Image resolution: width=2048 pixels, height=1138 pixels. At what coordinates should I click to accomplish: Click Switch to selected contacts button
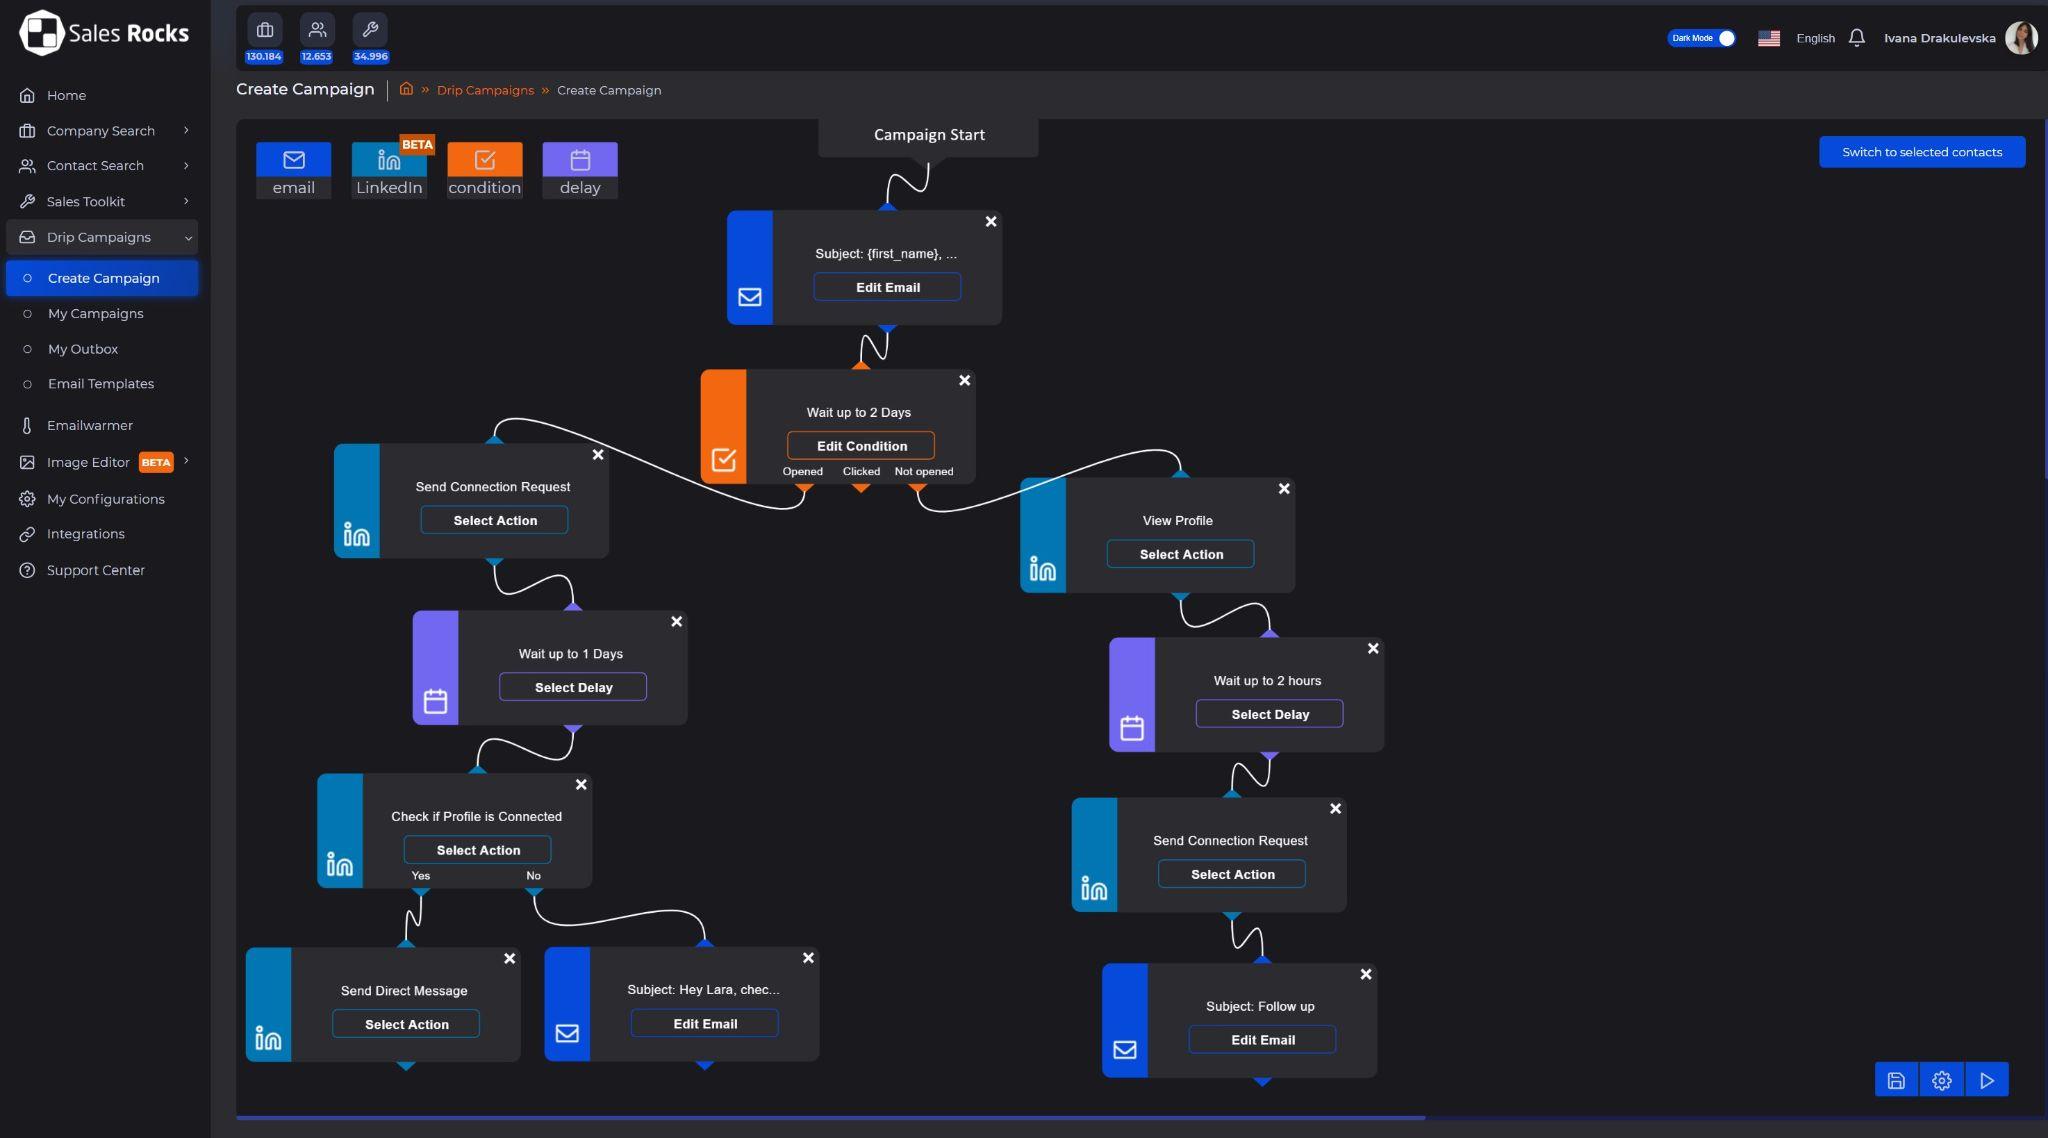[x=1922, y=152]
